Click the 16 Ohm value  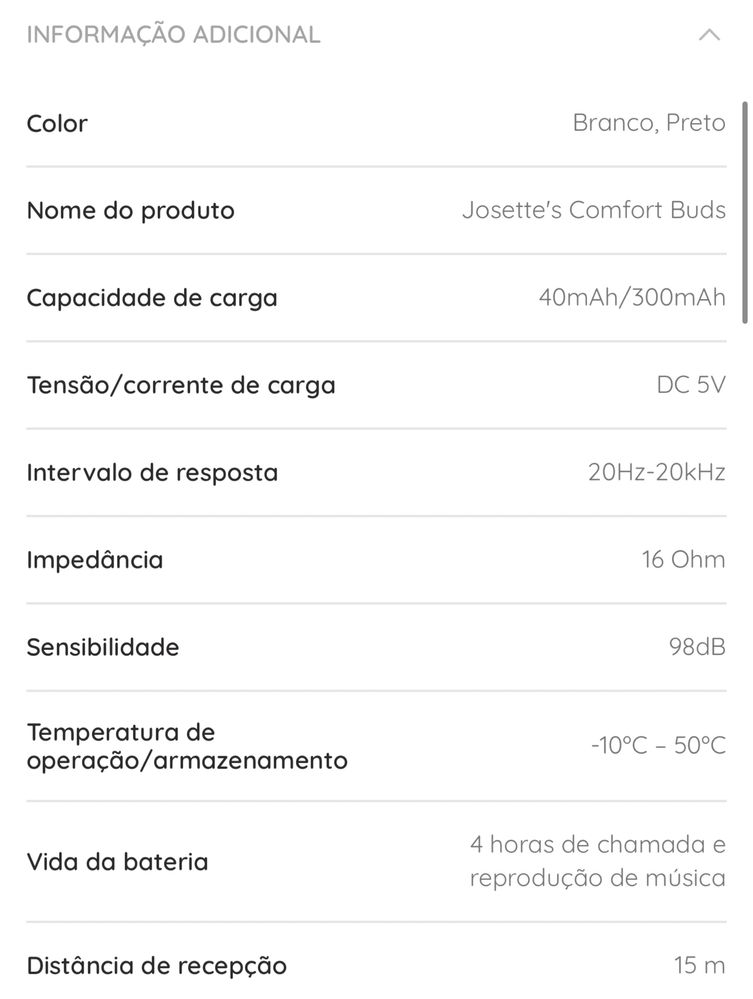pyautogui.click(x=684, y=559)
